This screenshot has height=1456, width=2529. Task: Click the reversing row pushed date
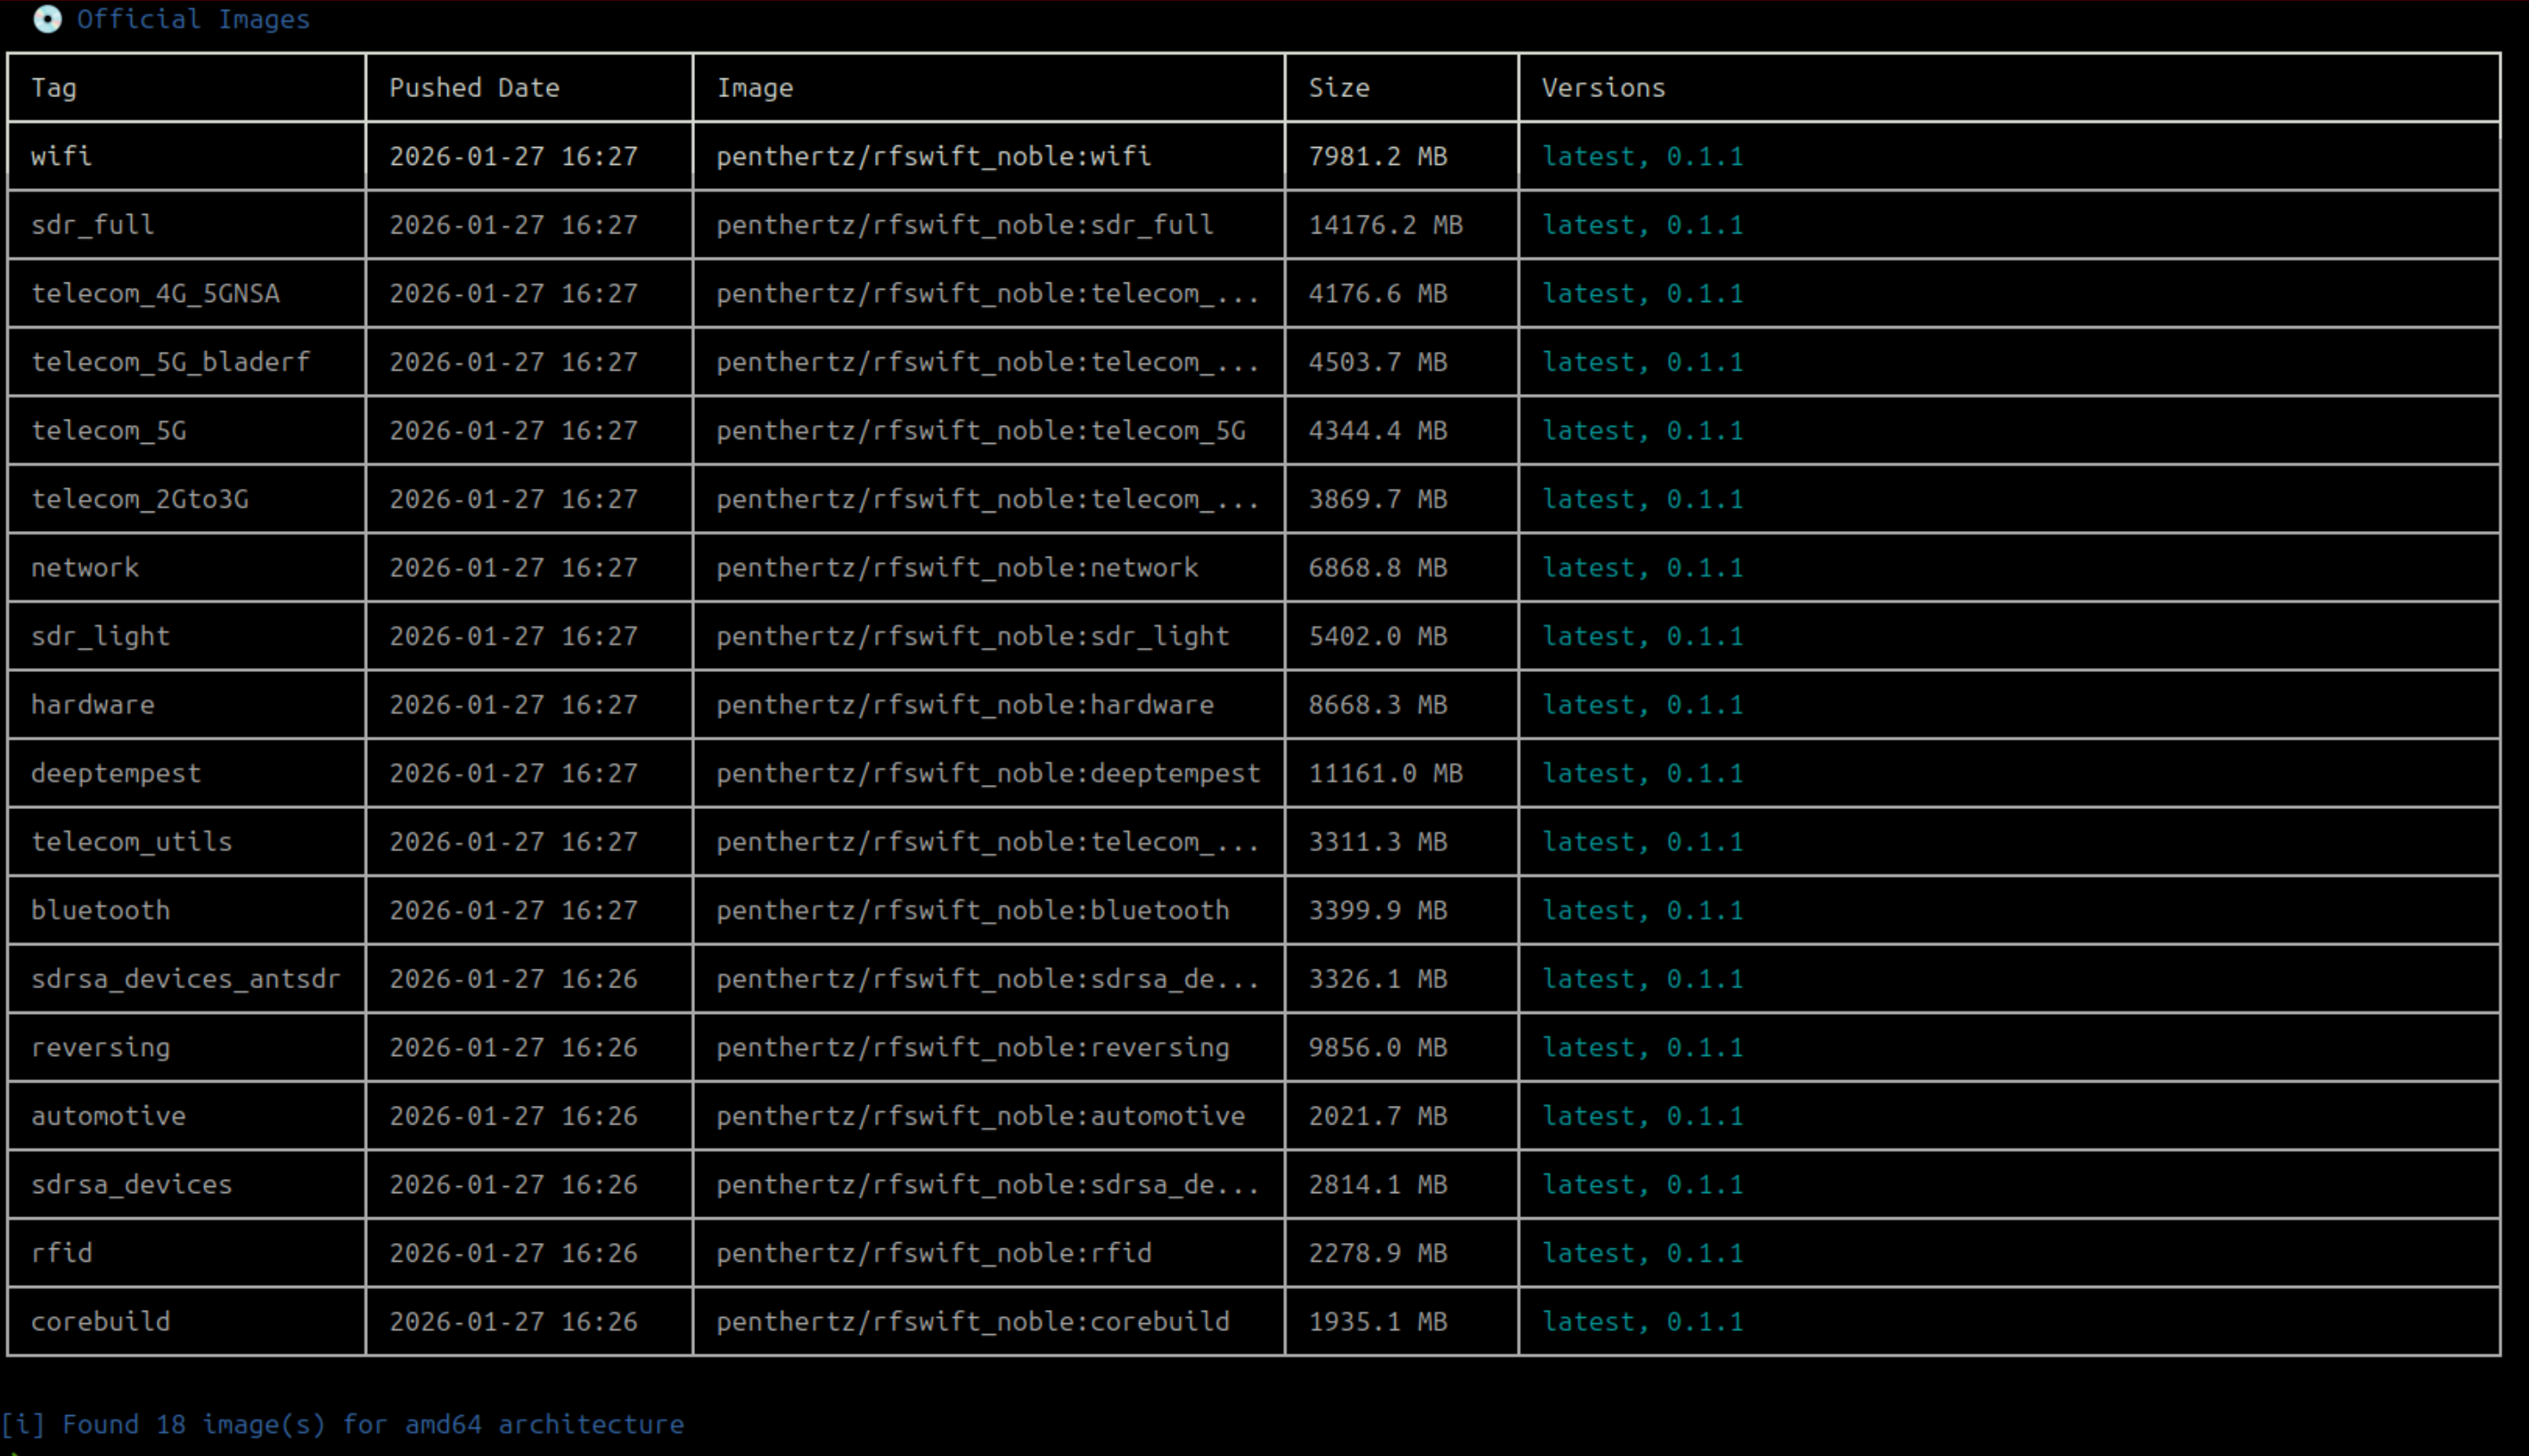pos(513,1047)
